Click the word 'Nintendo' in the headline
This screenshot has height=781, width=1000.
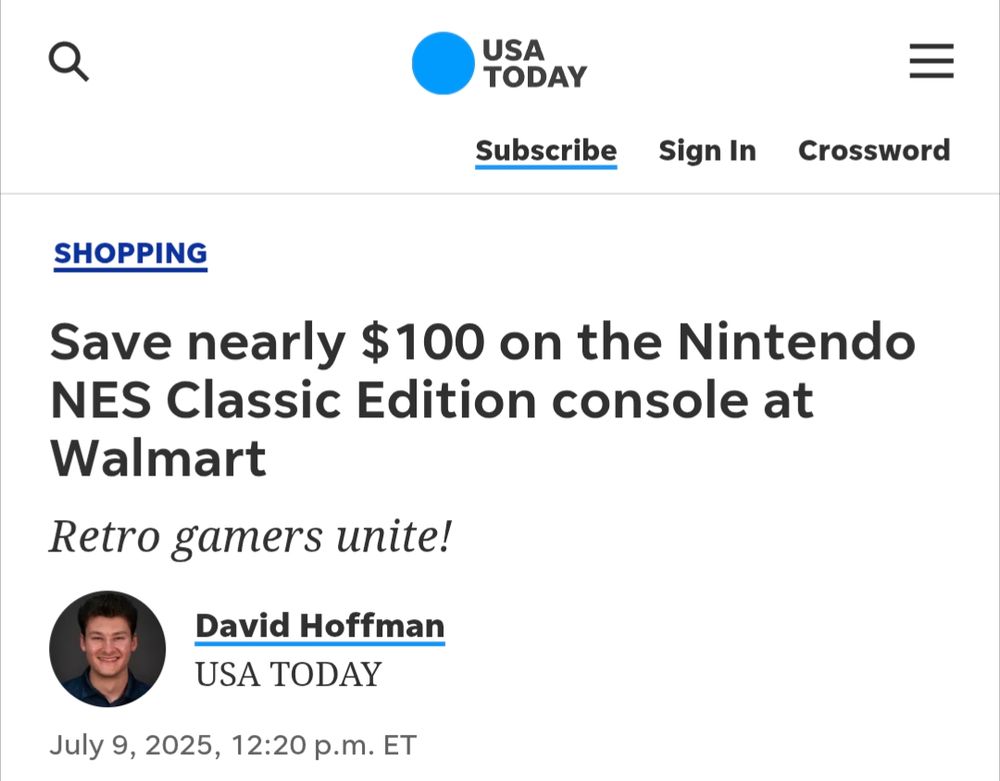coord(796,343)
